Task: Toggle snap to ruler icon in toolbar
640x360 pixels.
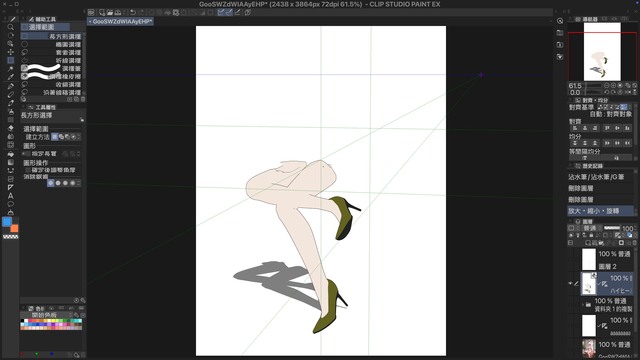Action: click(x=221, y=13)
